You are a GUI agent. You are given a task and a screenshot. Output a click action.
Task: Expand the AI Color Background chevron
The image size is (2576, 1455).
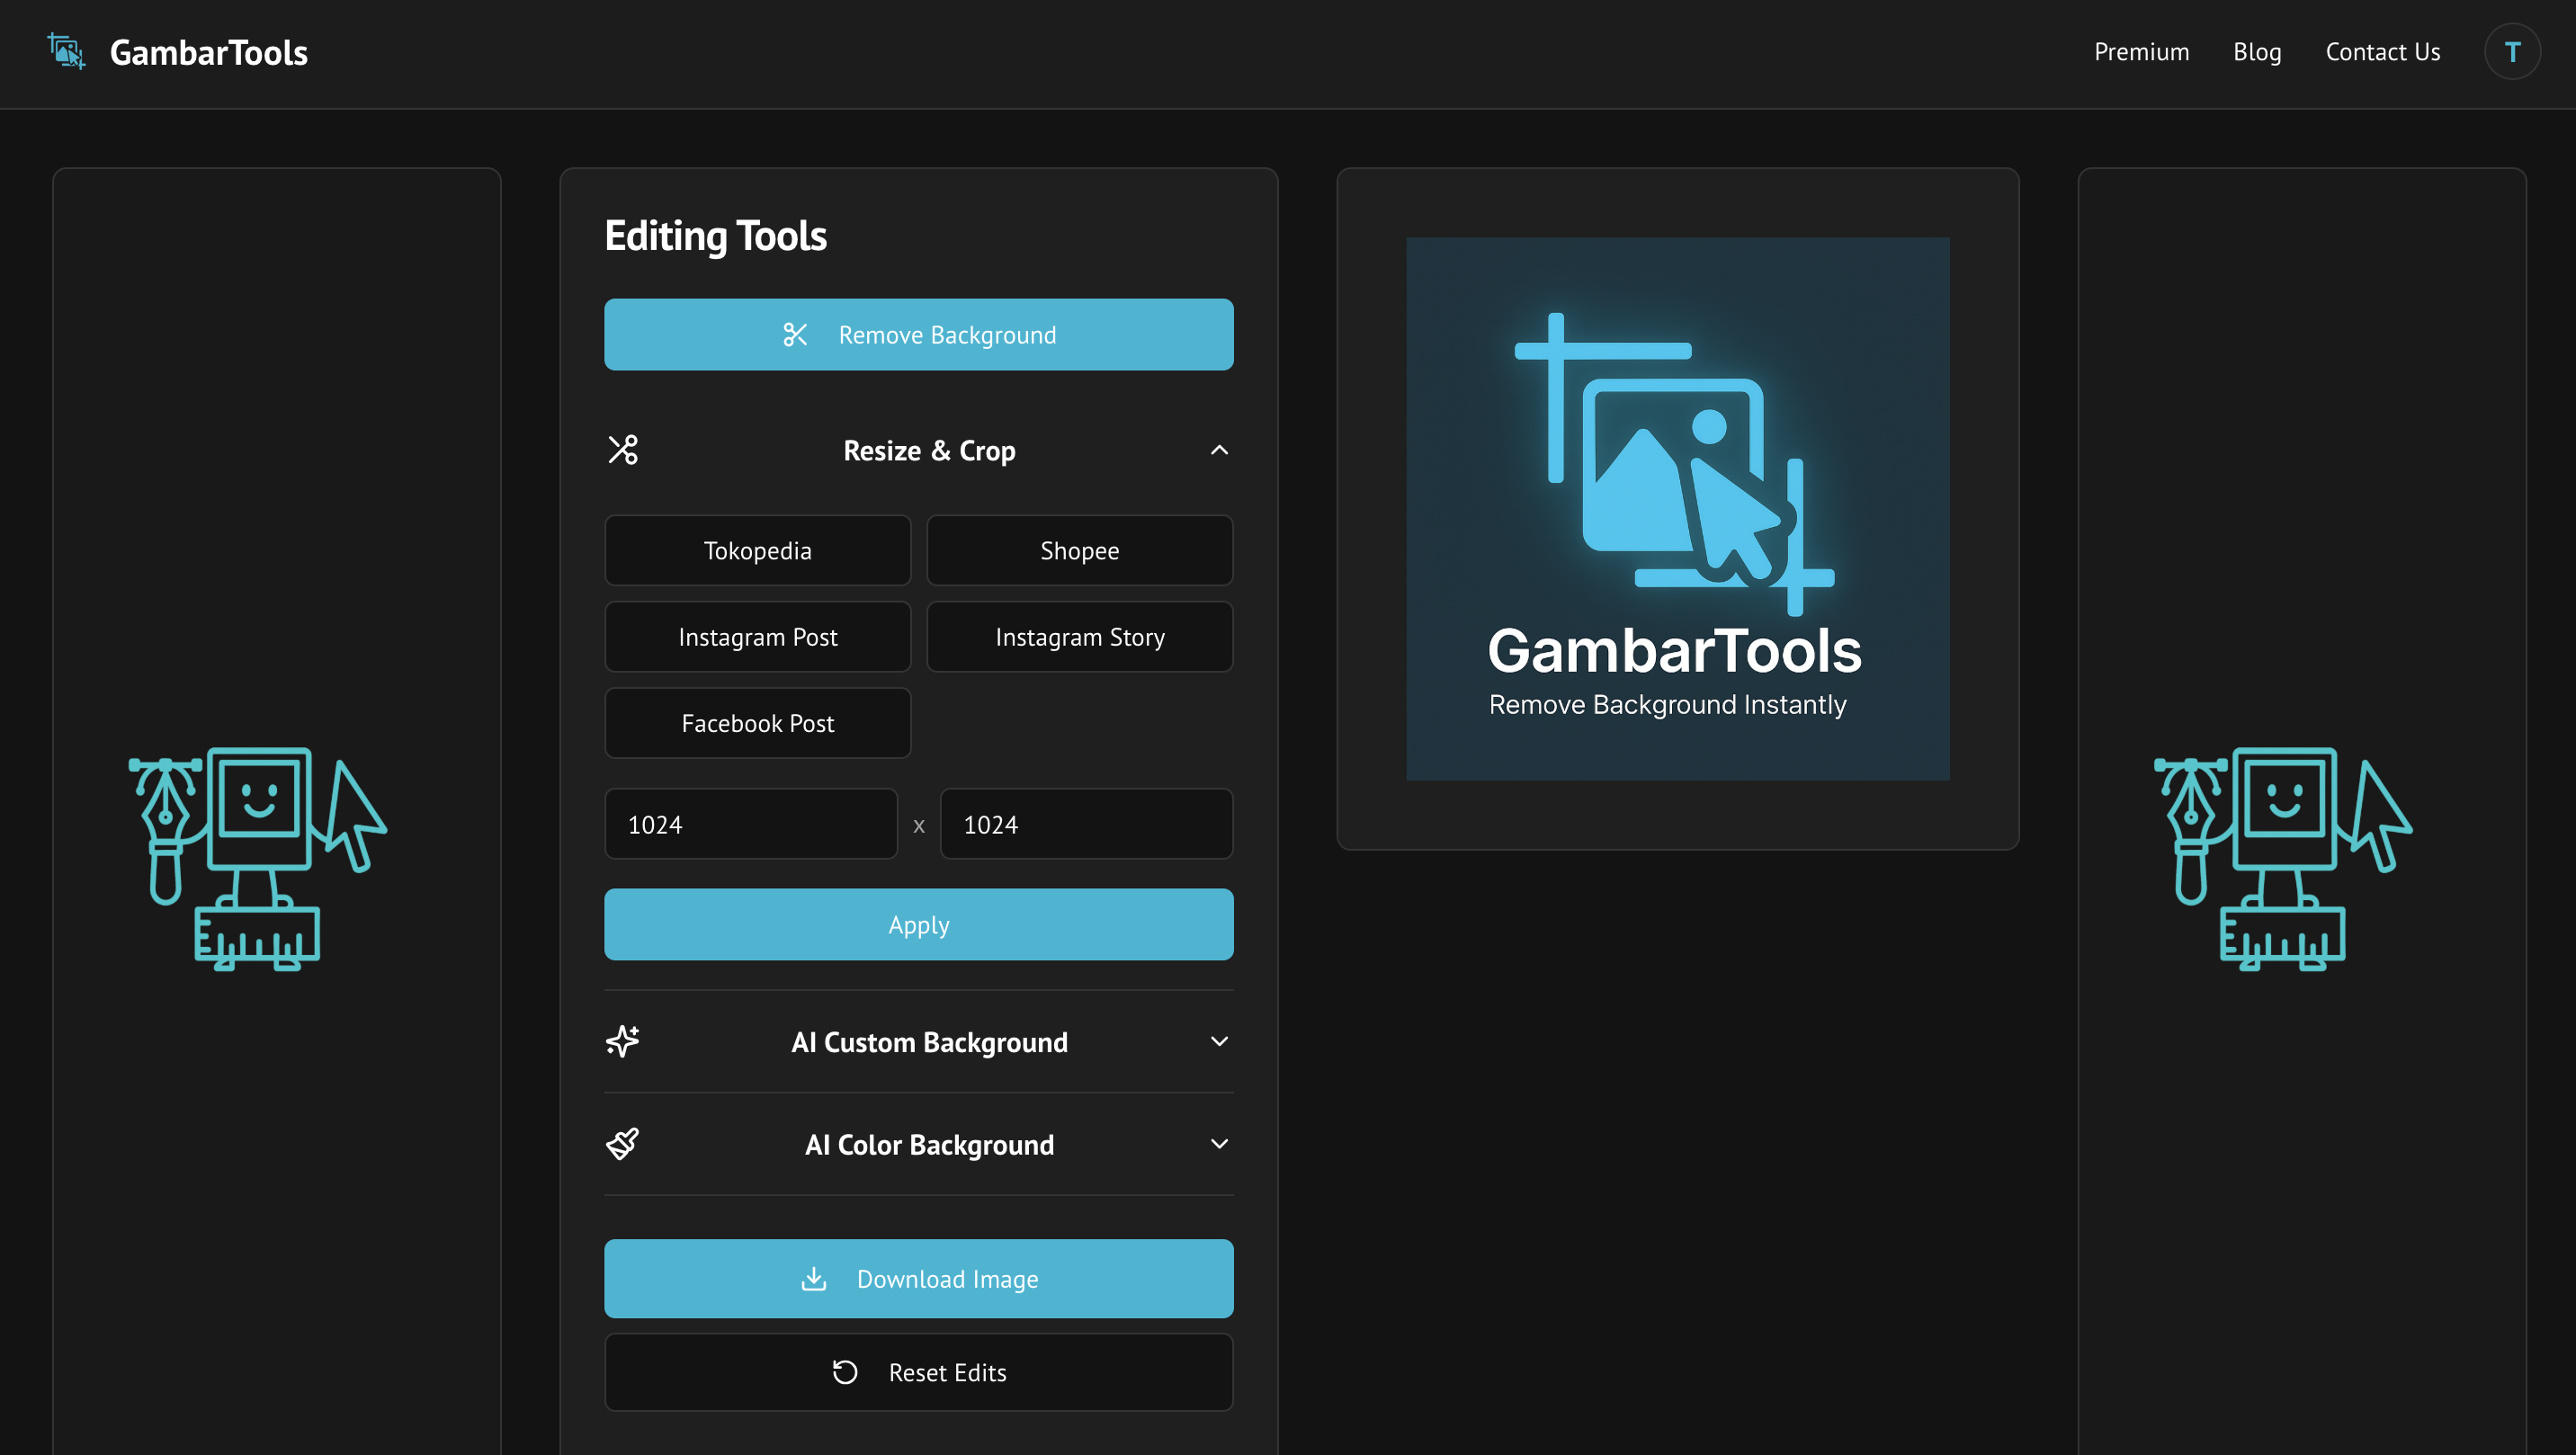pos(1219,1145)
